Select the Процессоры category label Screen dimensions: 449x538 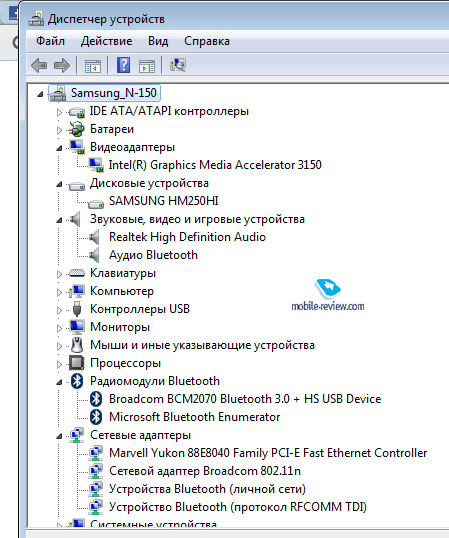pyautogui.click(x=125, y=363)
